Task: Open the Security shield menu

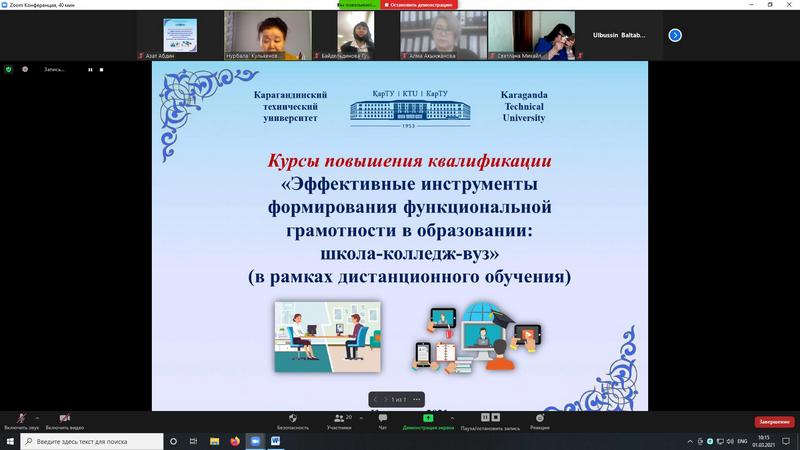Action: tap(293, 421)
